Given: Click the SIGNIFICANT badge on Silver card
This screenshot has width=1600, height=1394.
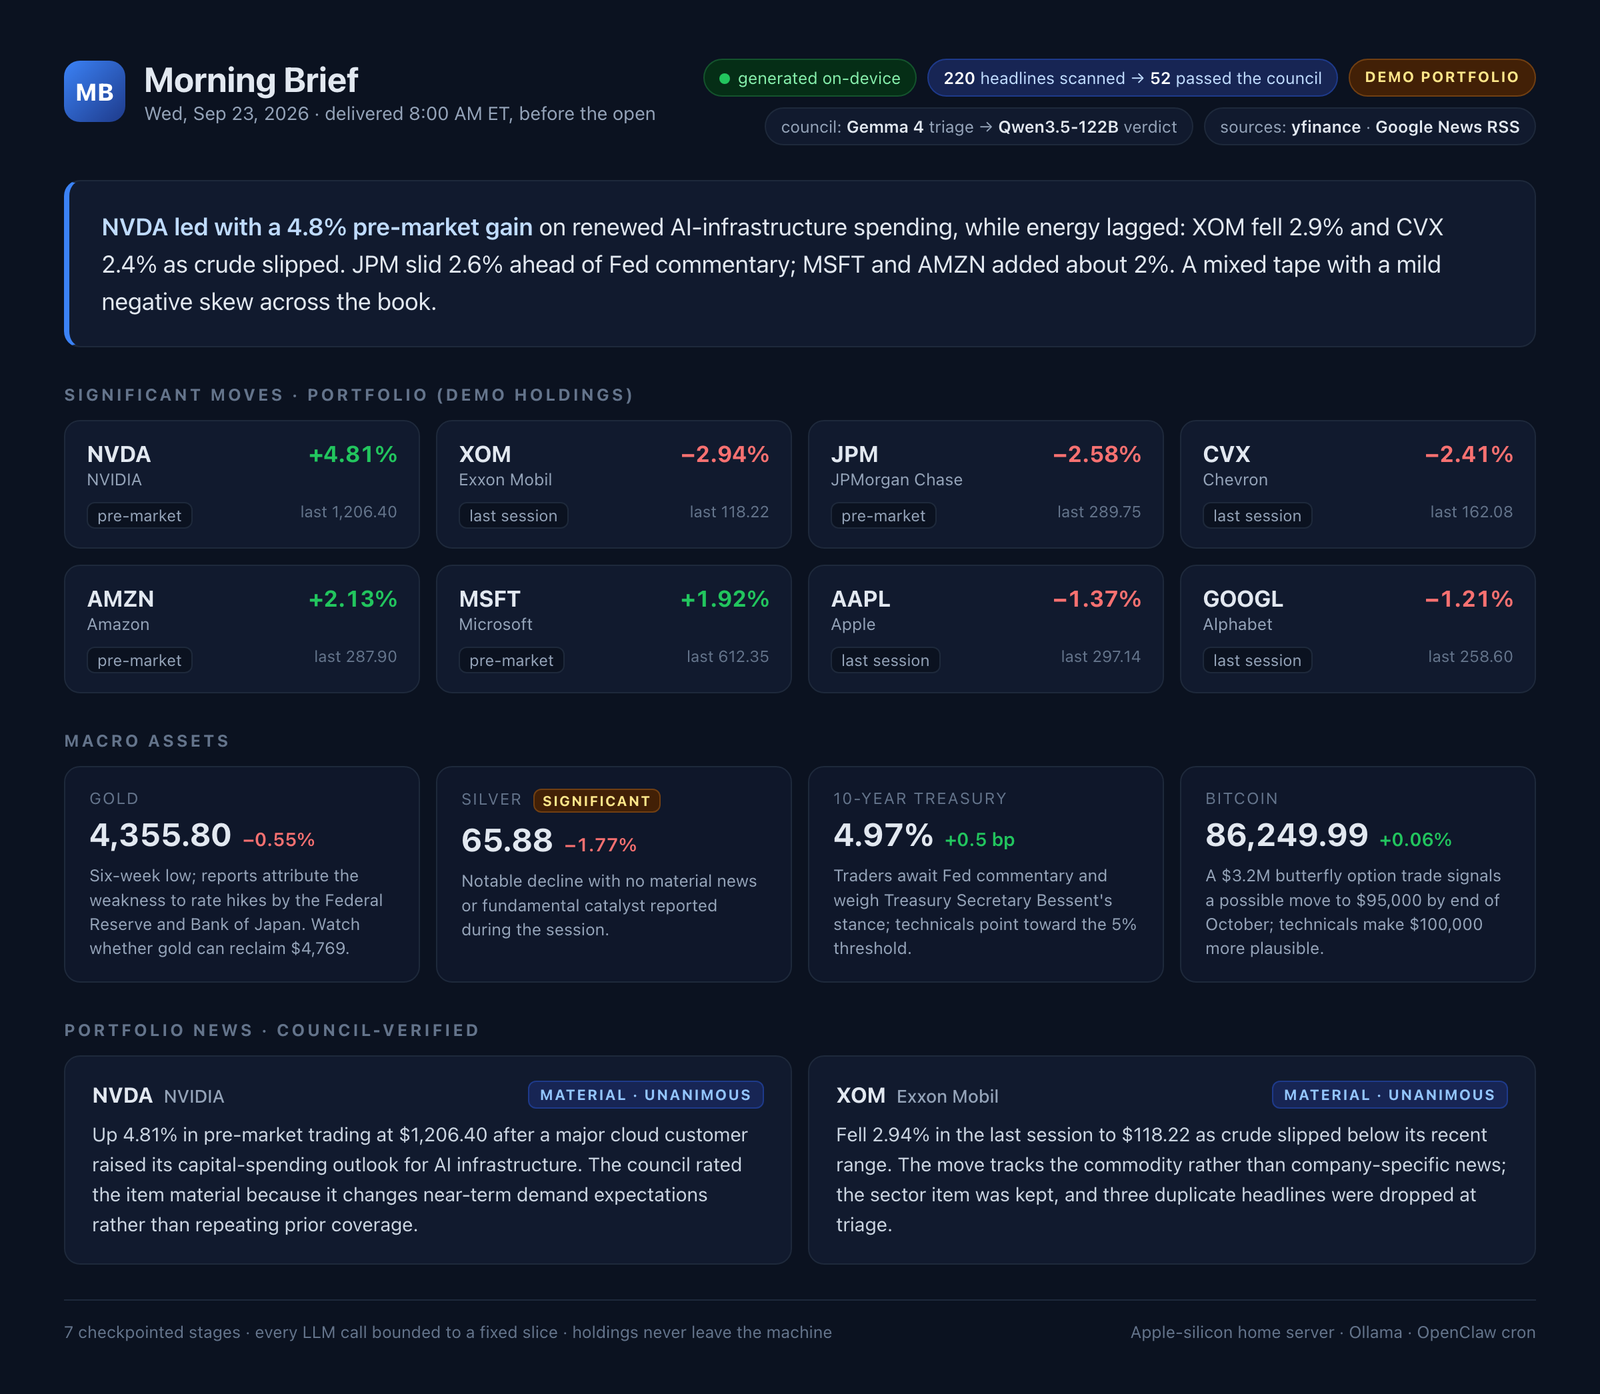Looking at the screenshot, I should (x=596, y=801).
